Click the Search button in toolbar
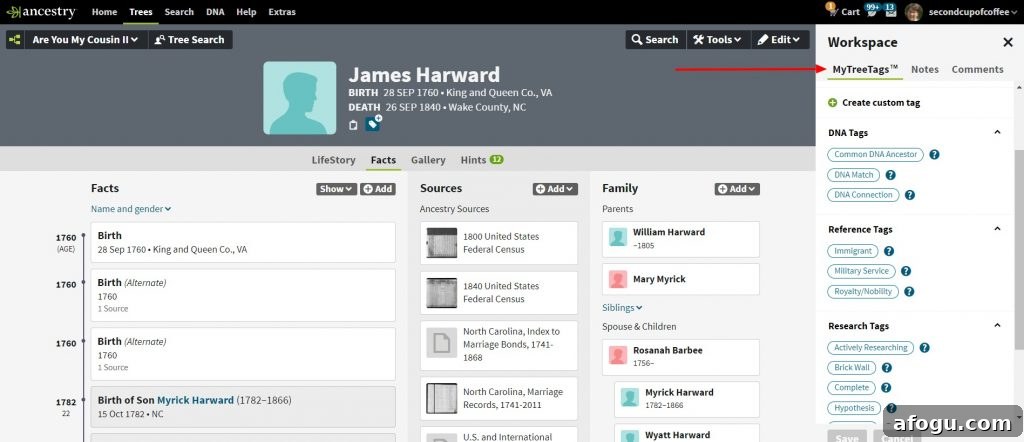 [655, 40]
